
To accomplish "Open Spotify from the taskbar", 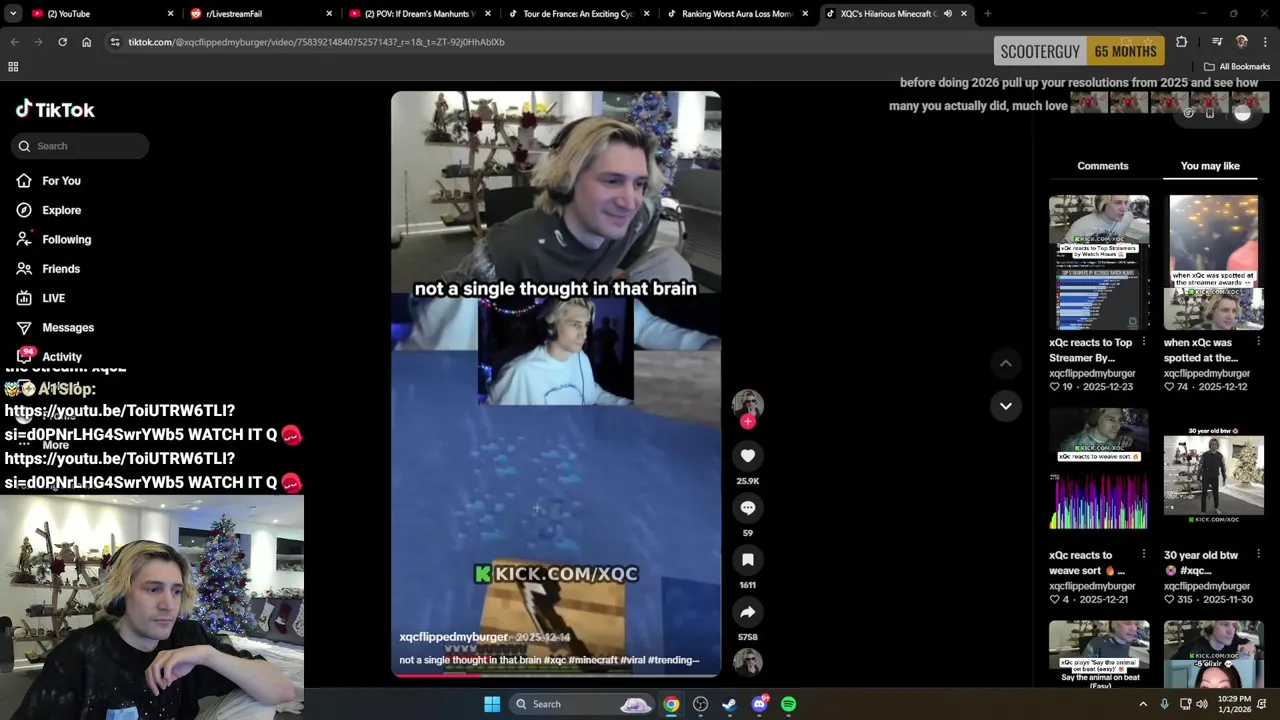I will (788, 704).
